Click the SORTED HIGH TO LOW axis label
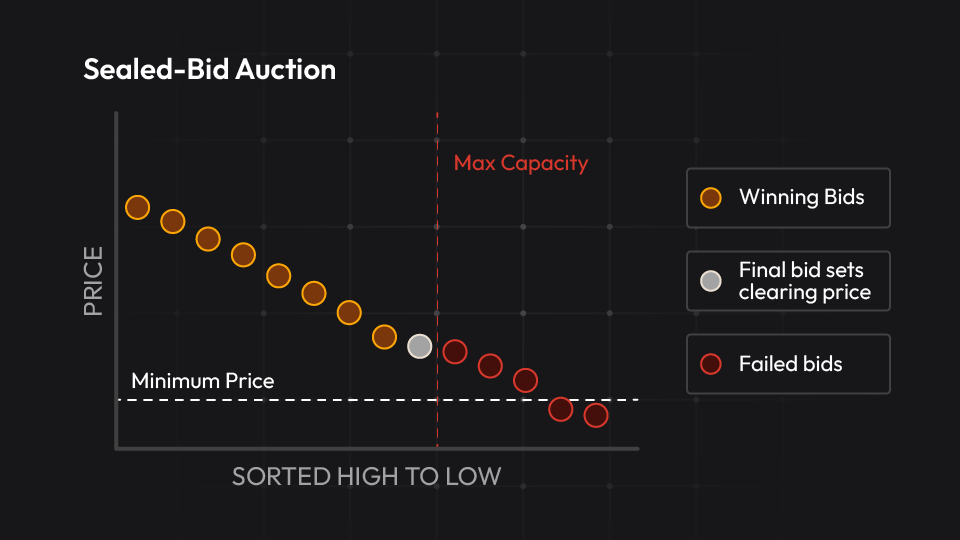Viewport: 960px width, 540px height. click(366, 476)
